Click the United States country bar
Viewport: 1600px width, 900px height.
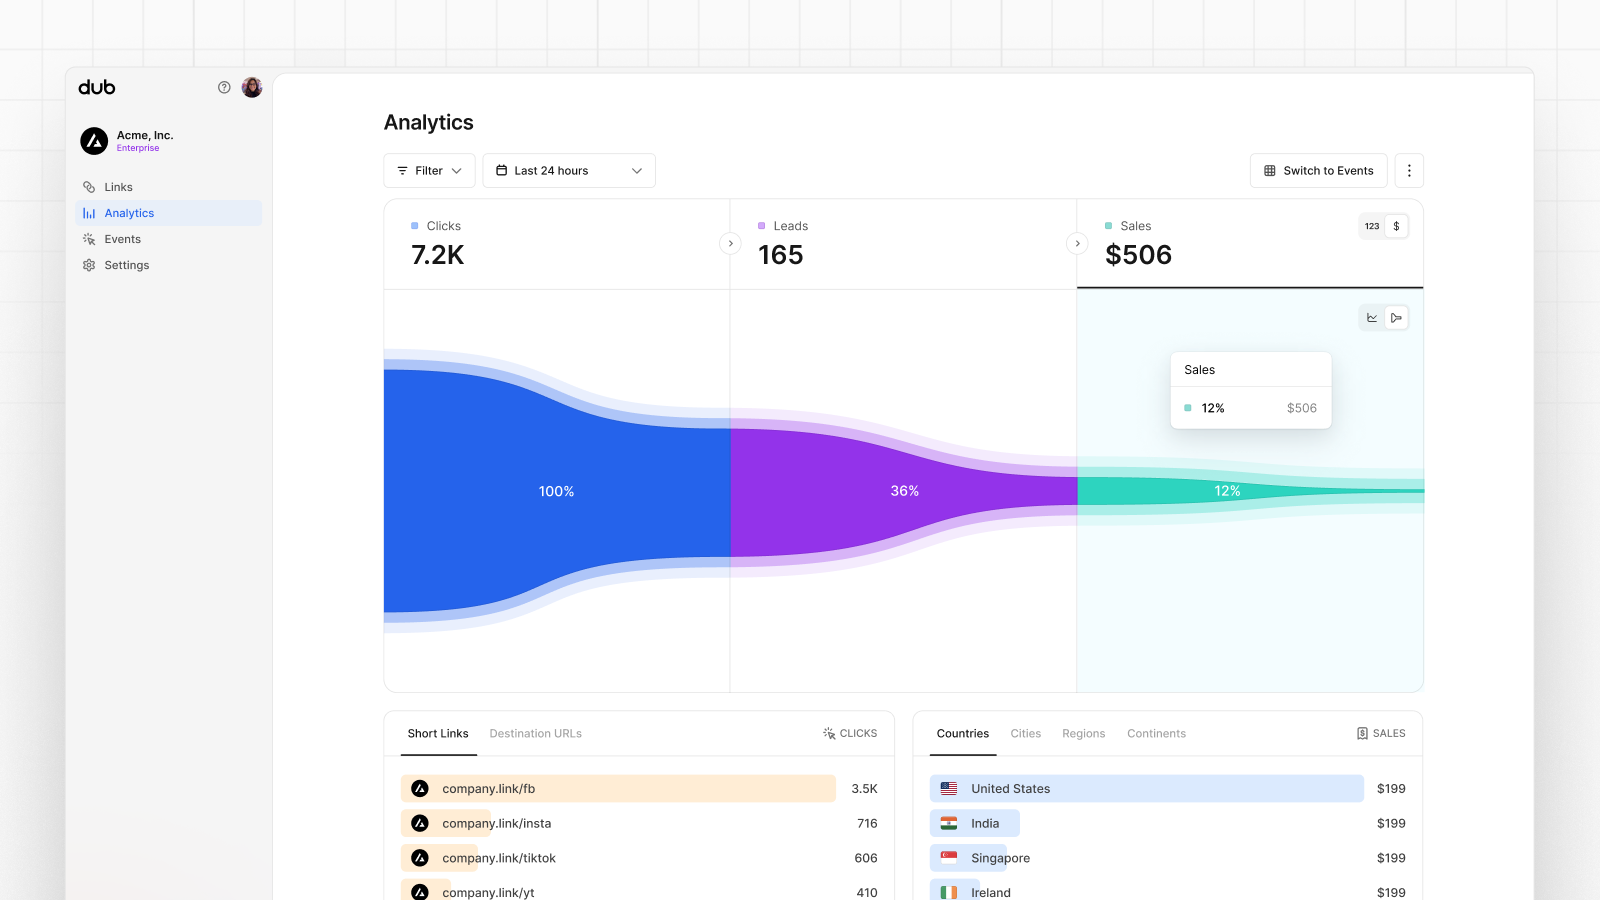pos(1012,788)
